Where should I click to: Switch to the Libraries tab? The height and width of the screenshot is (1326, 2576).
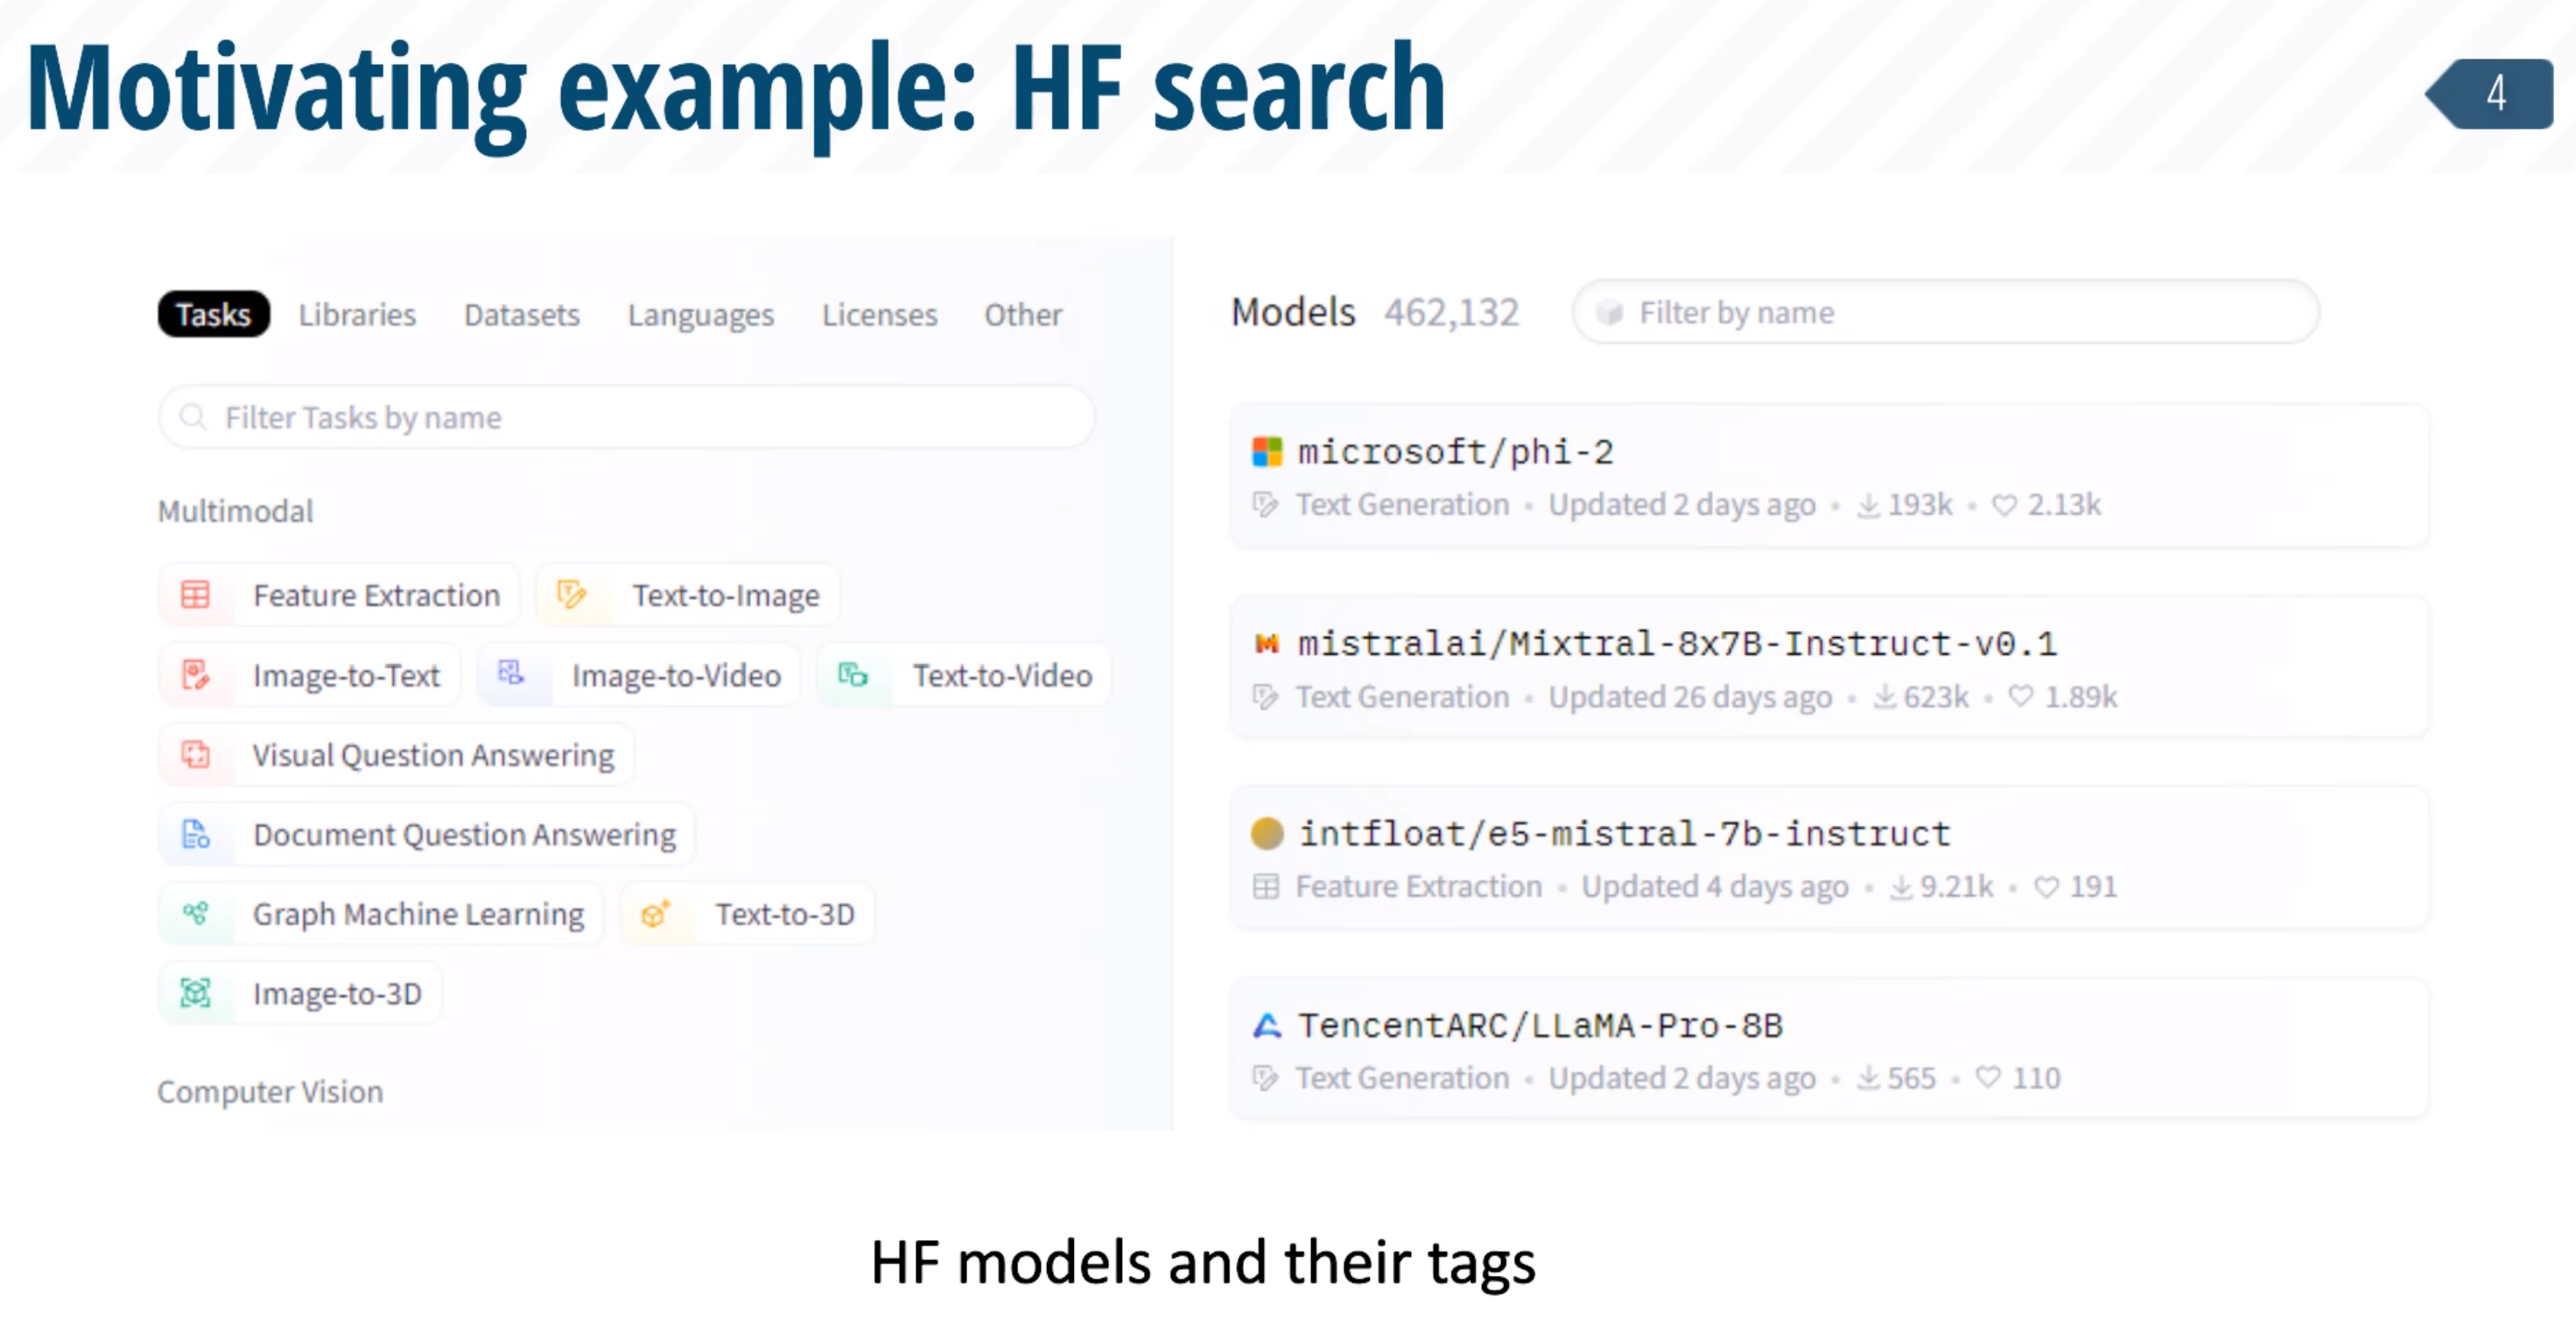tap(357, 314)
